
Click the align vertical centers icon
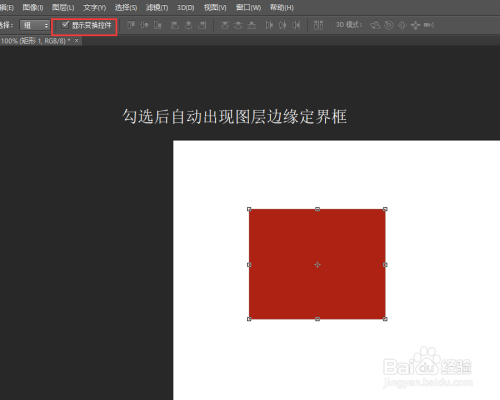click(x=144, y=25)
